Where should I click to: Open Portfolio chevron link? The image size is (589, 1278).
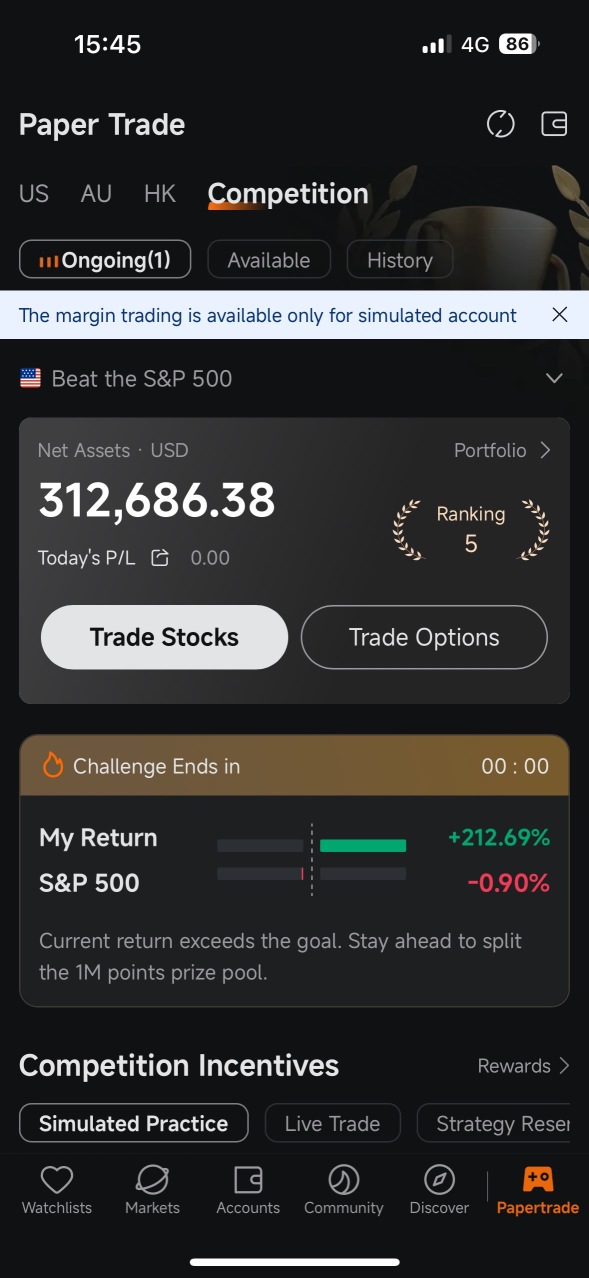[502, 450]
